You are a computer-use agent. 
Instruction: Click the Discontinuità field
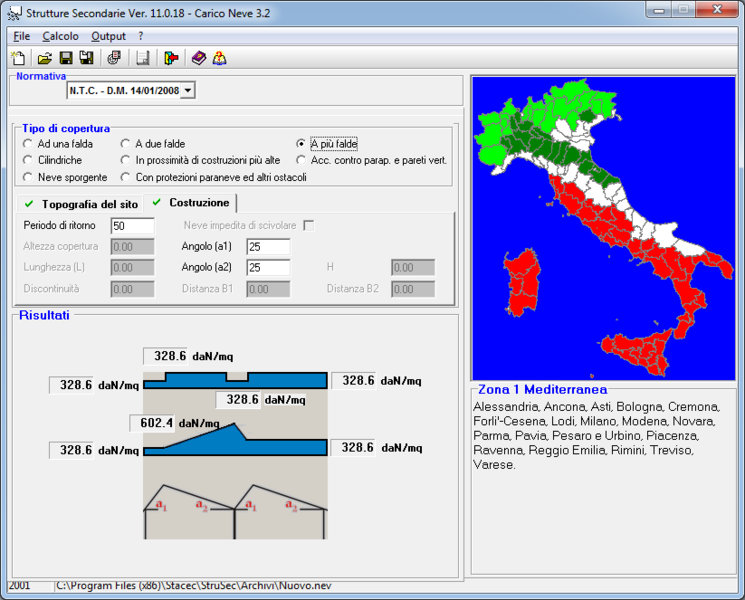(133, 289)
